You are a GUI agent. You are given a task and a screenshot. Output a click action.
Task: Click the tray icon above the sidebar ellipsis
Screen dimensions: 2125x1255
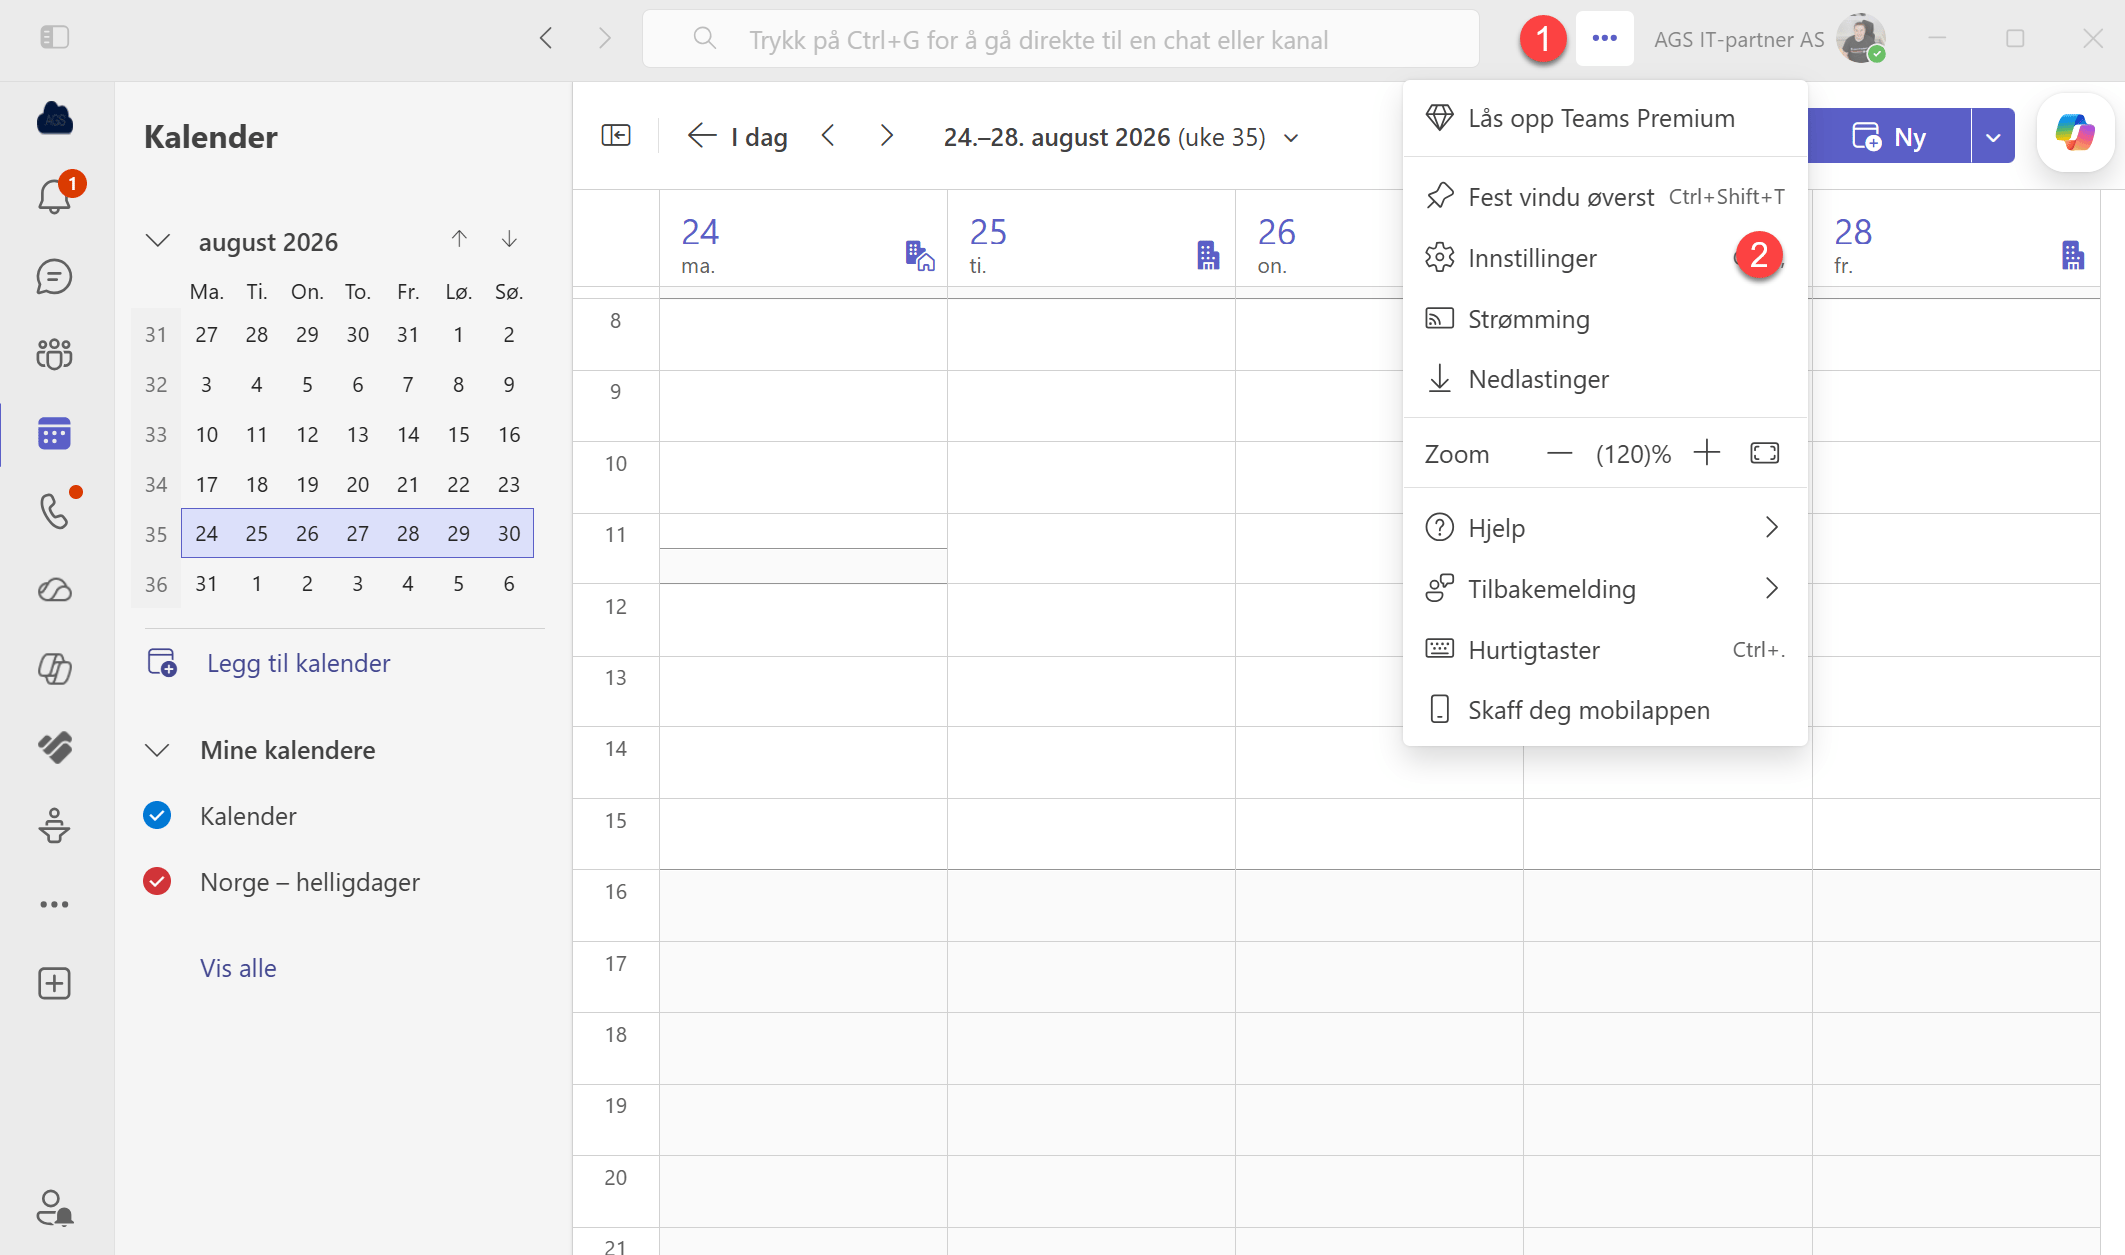(54, 826)
